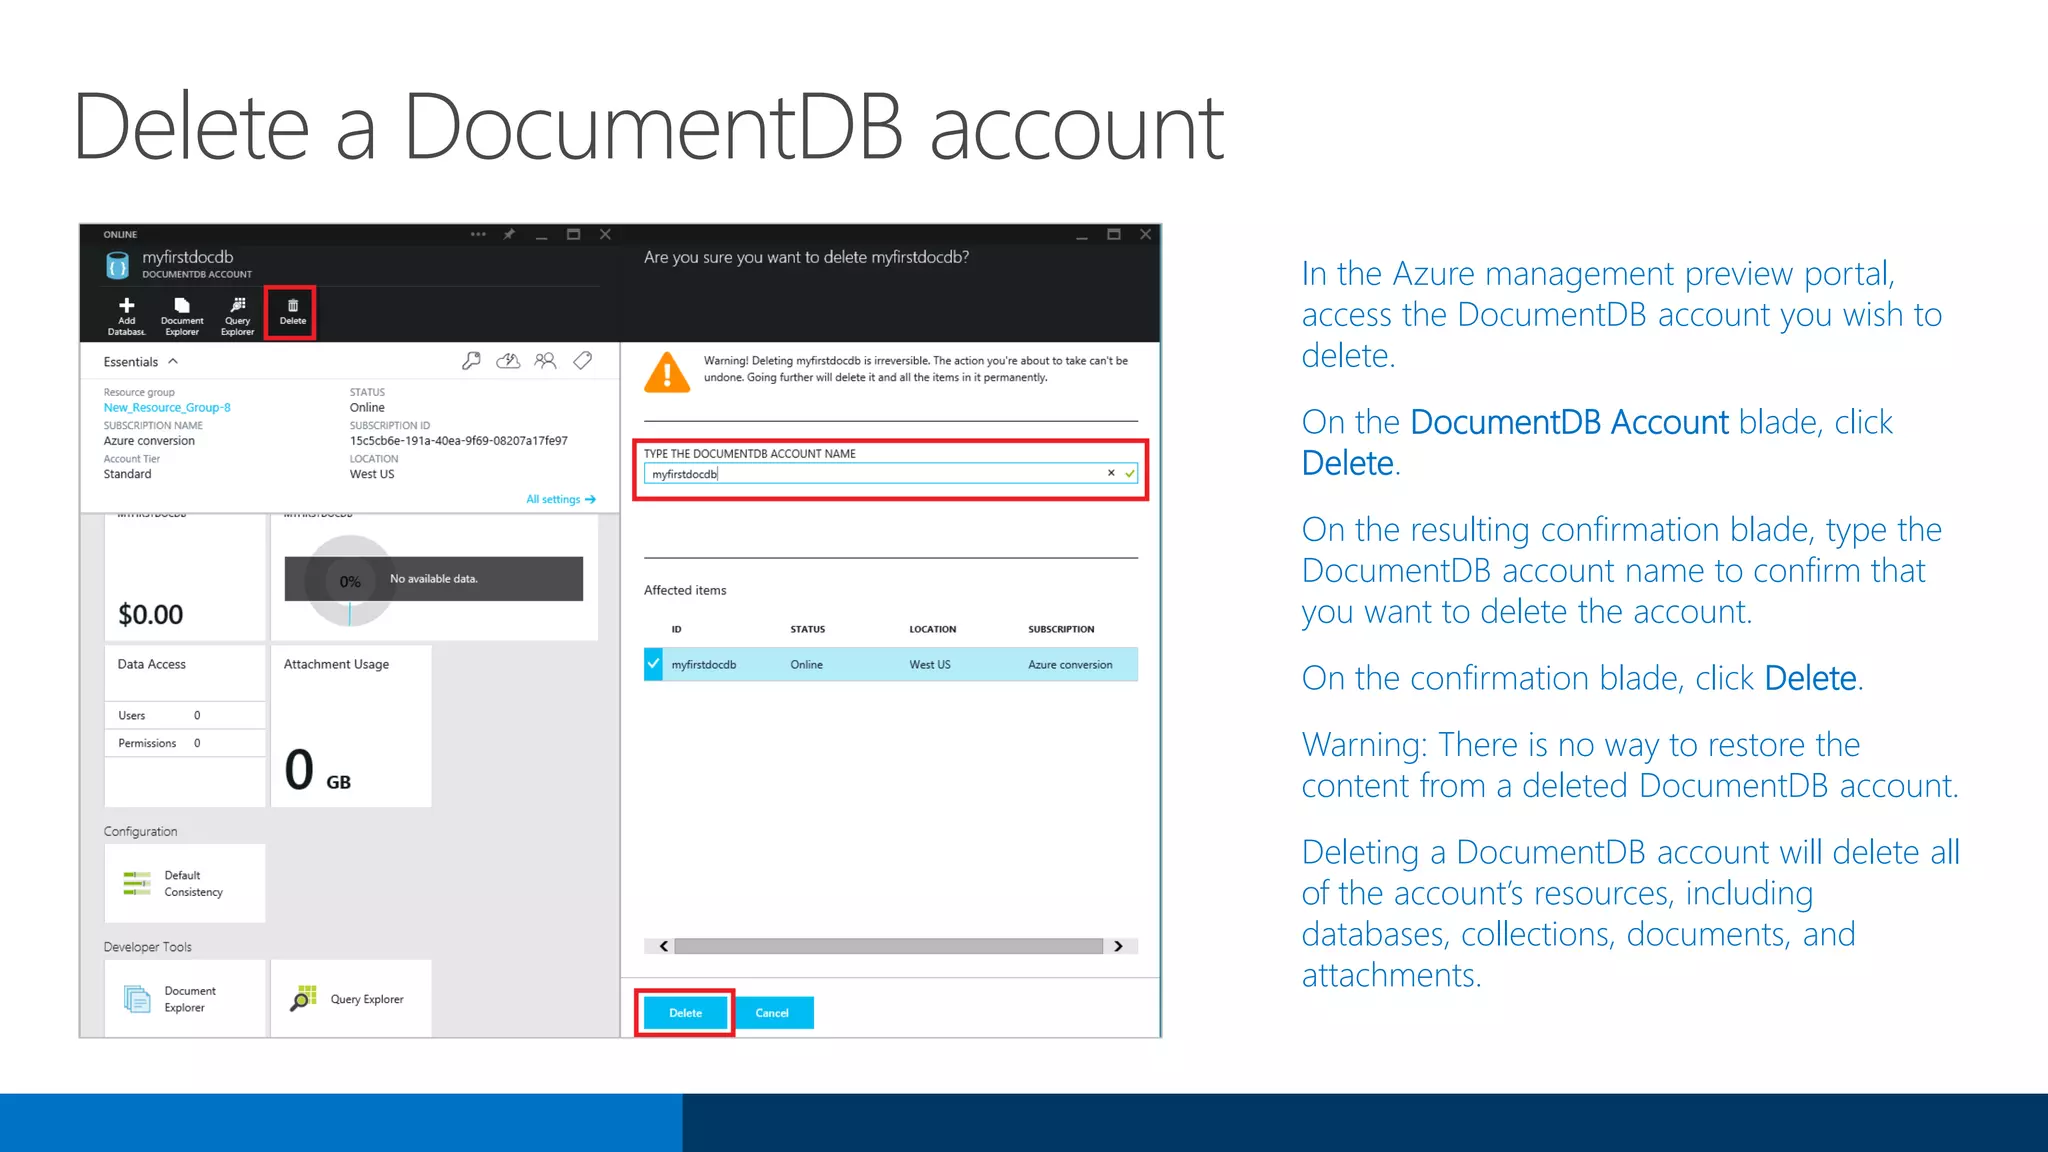Open the Query Explorer developer tool tile

[351, 998]
